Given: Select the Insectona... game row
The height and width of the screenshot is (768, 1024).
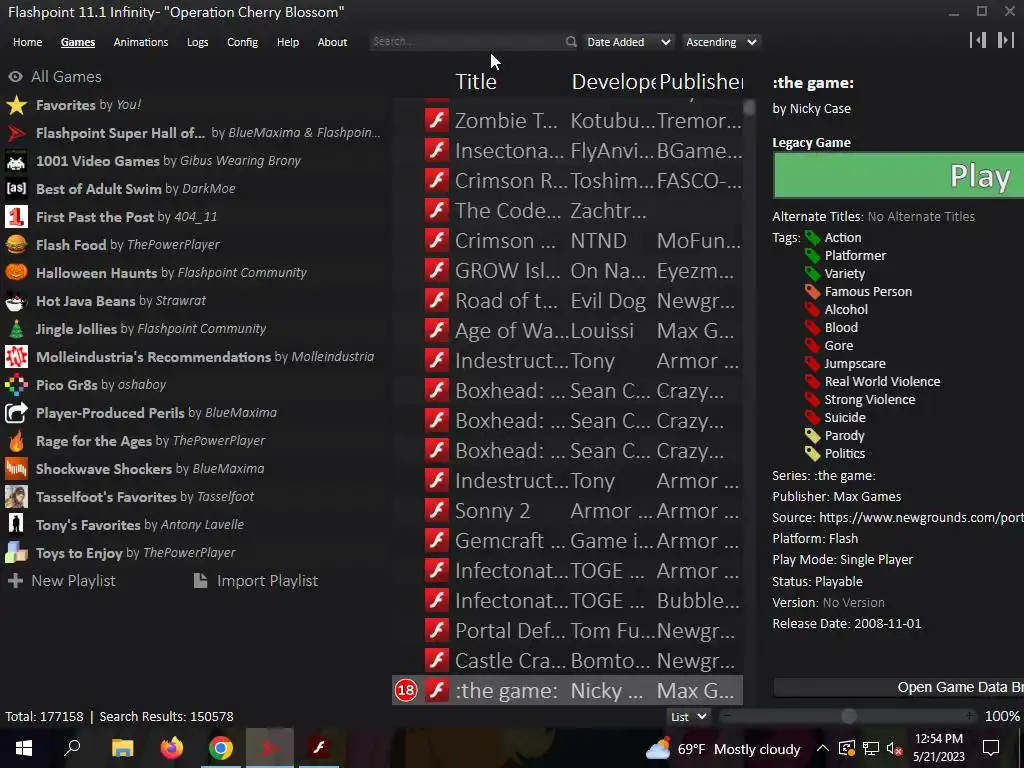Looking at the screenshot, I should (567, 151).
